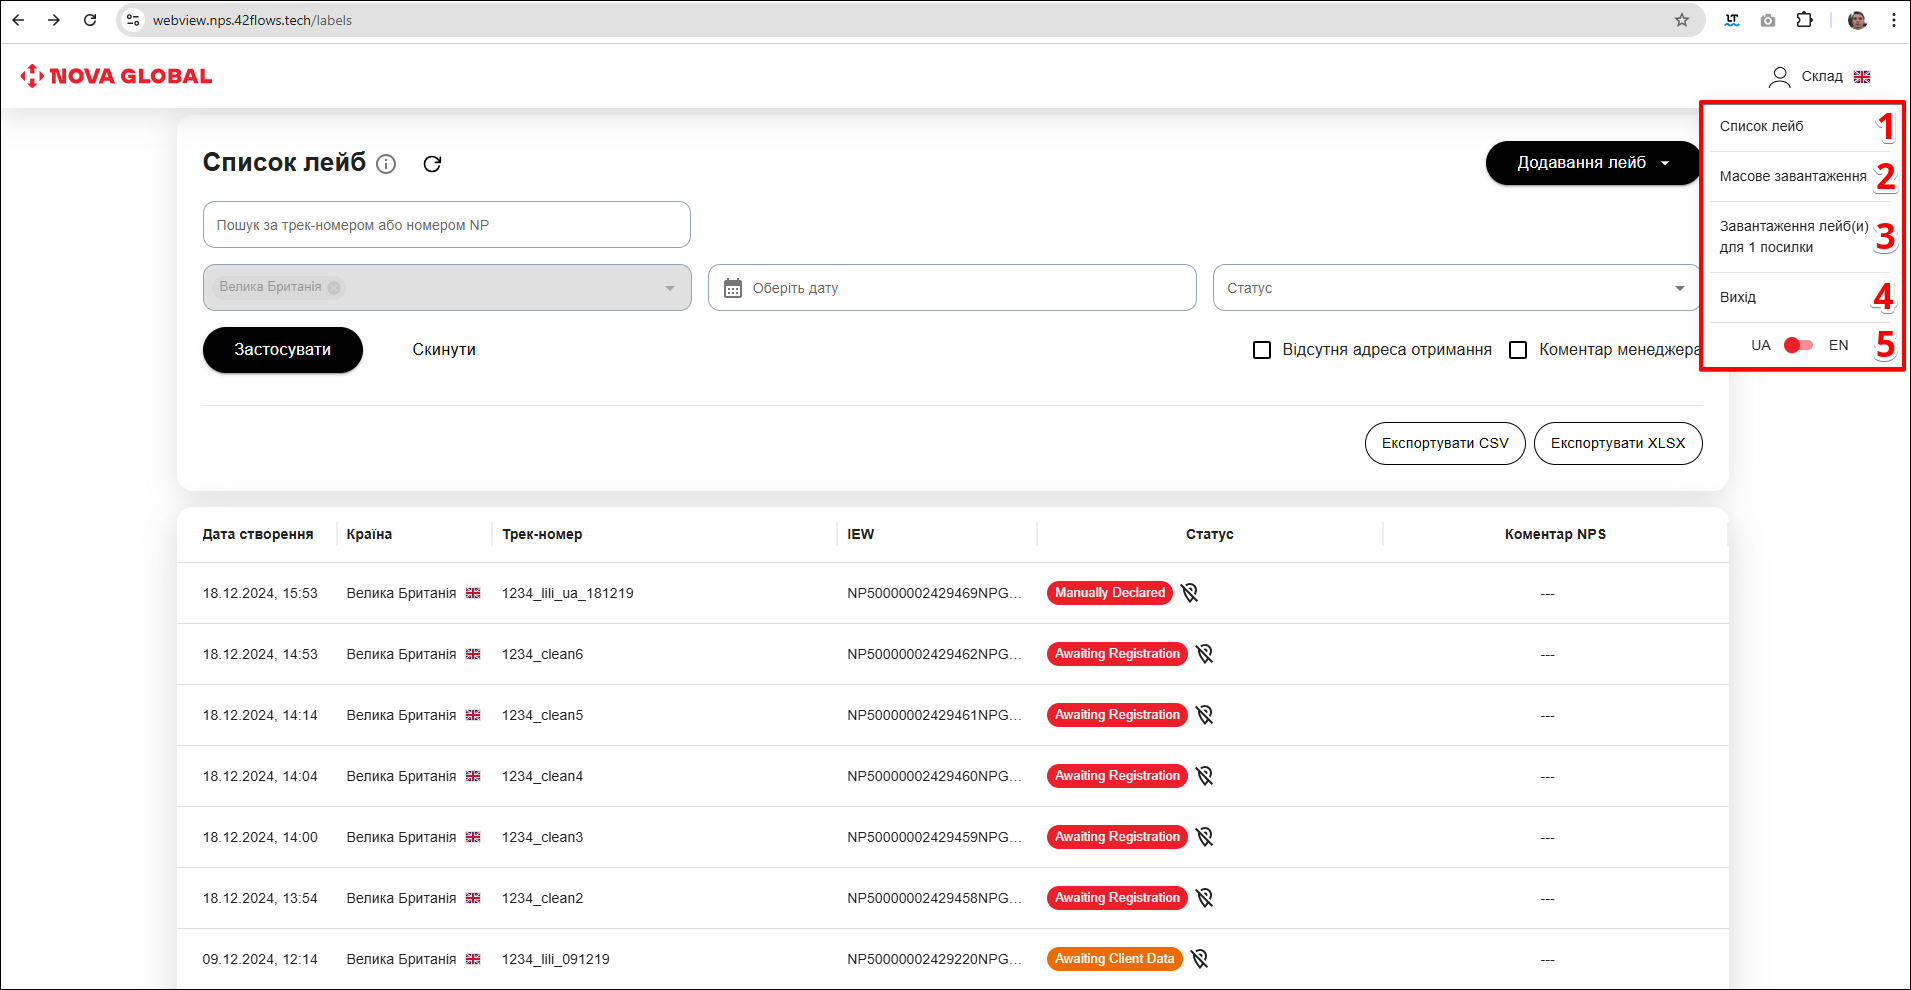Screen dimensions: 1911x990
Task: Check the Коментар менеджера checkbox
Action: [1518, 350]
